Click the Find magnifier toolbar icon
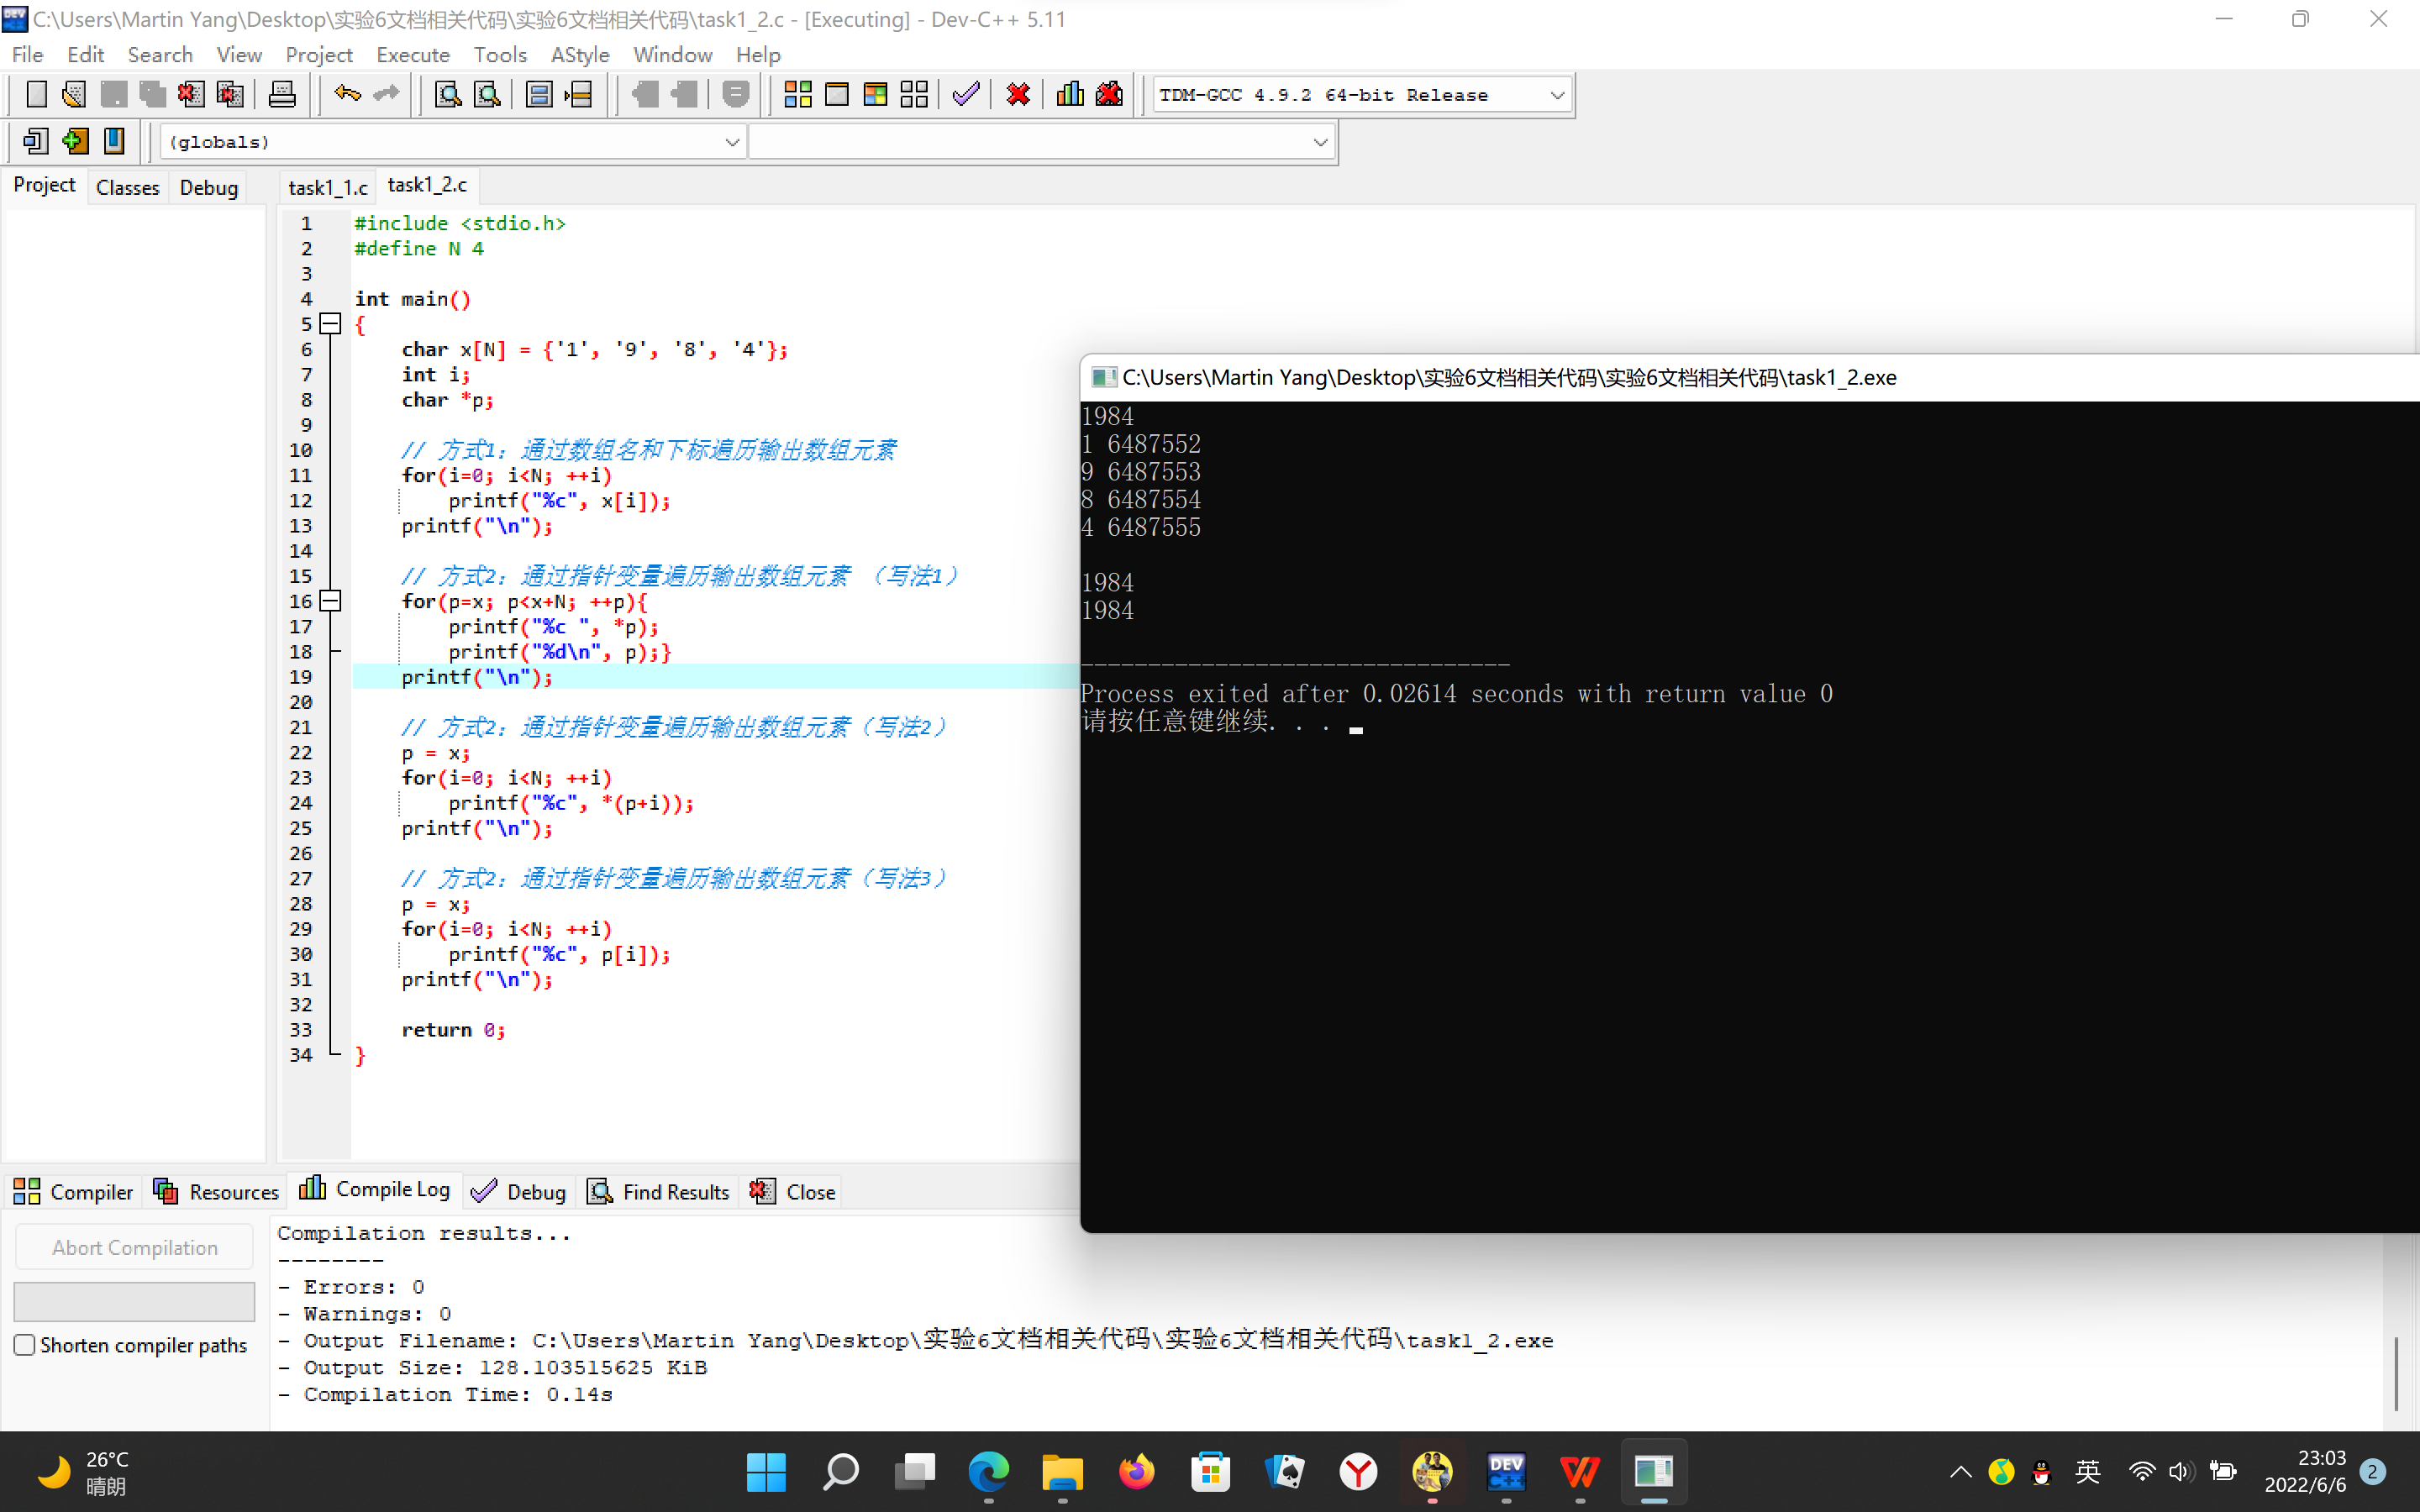 pos(447,95)
